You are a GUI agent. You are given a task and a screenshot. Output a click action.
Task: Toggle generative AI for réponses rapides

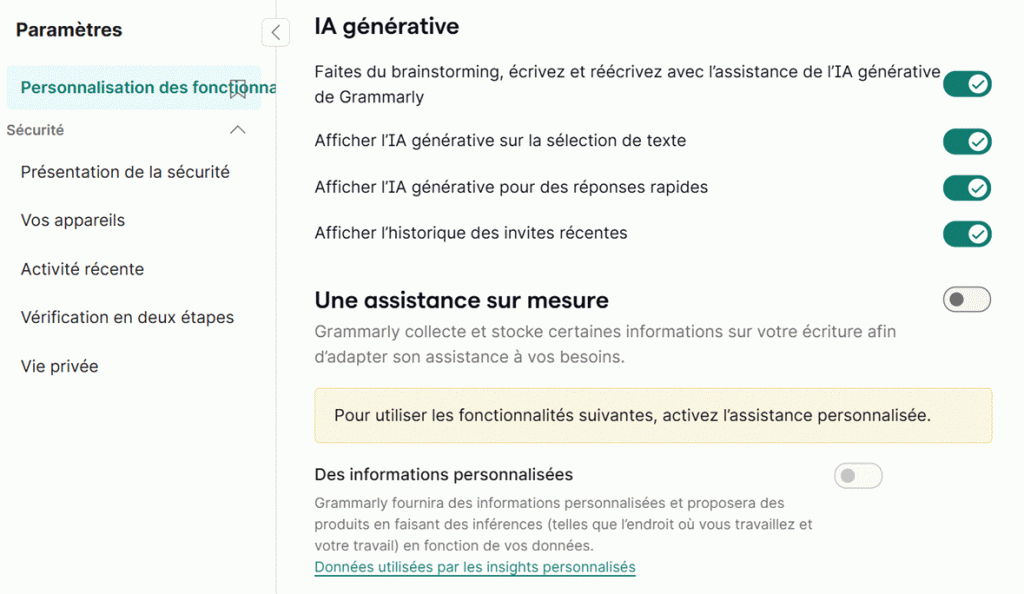966,187
